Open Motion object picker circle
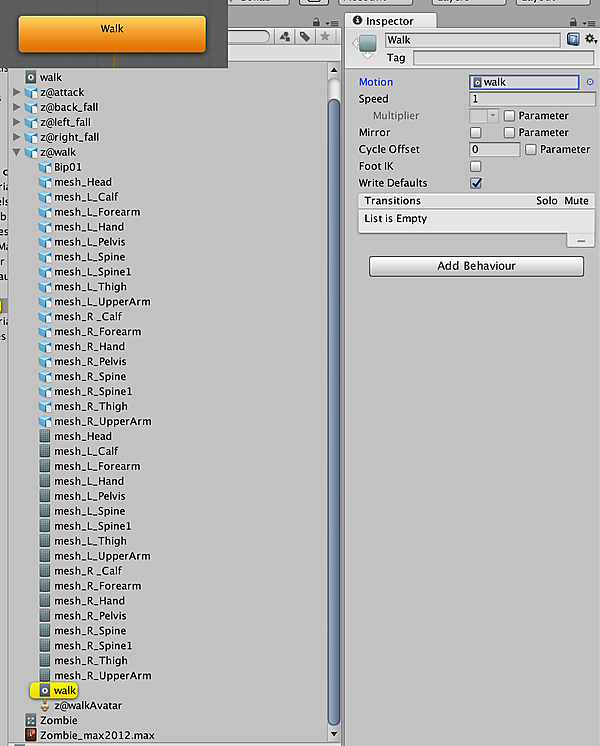 [590, 82]
